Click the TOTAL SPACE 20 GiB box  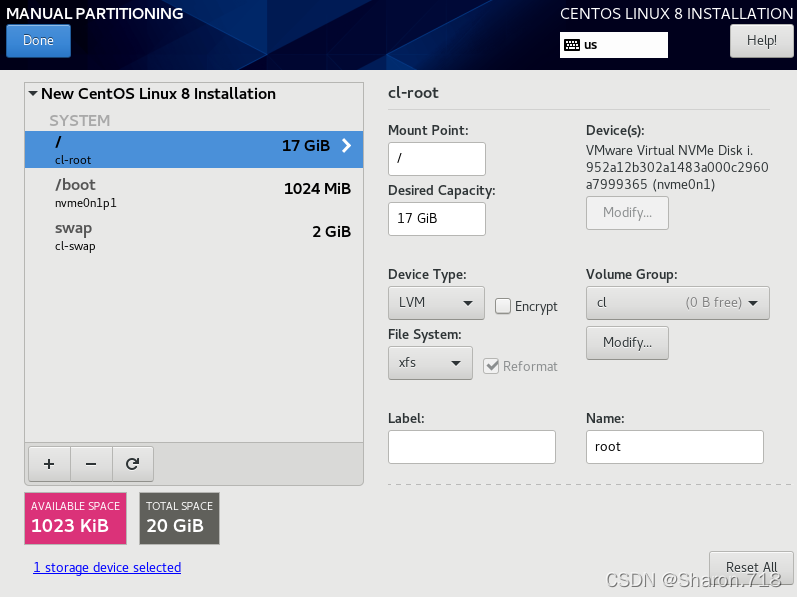[x=179, y=518]
